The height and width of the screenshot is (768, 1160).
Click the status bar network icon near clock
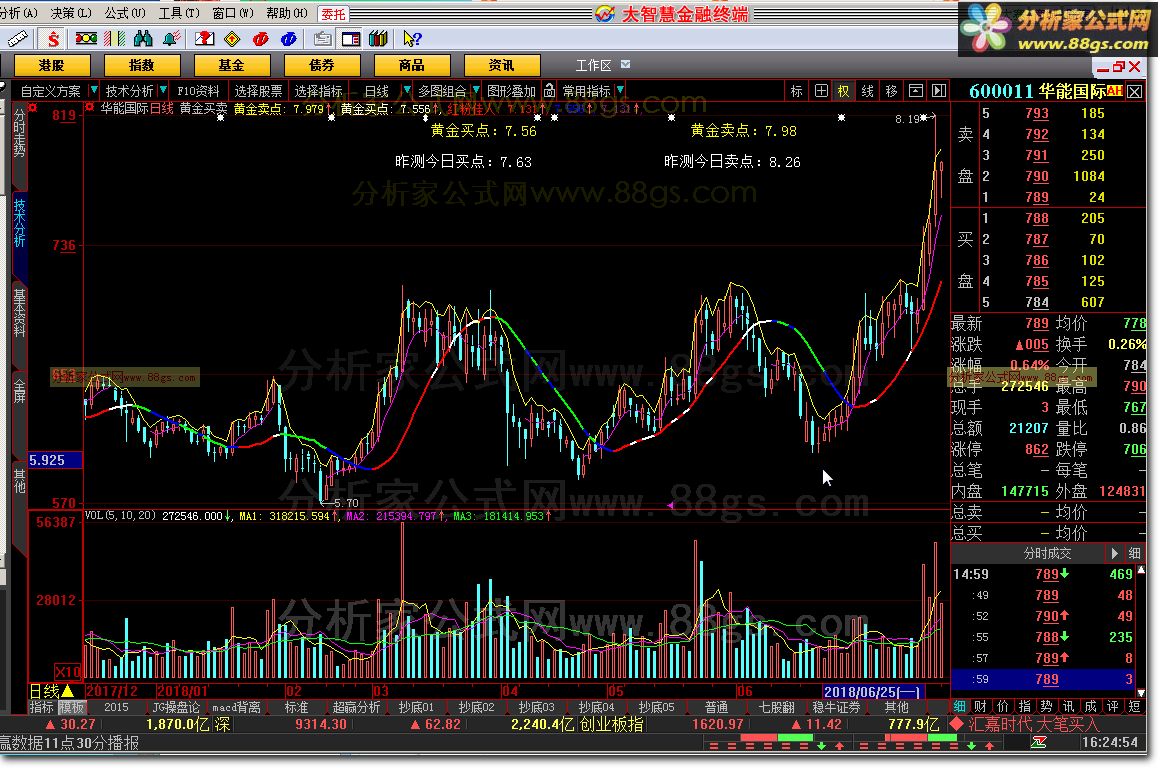point(1039,742)
